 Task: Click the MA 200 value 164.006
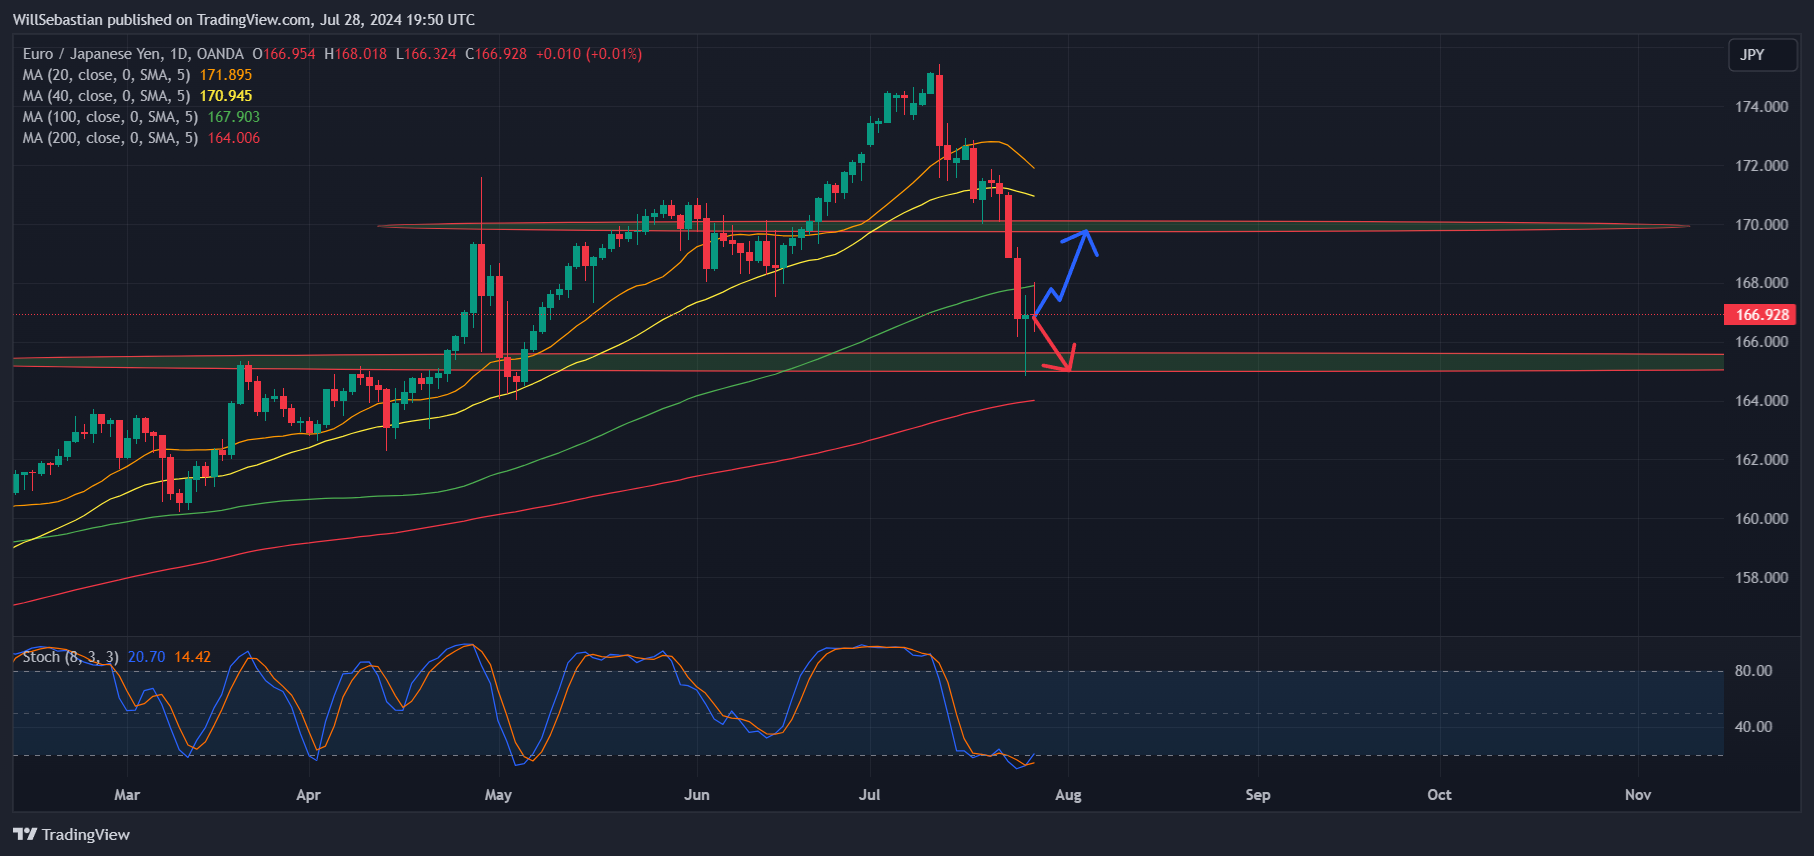(x=234, y=138)
